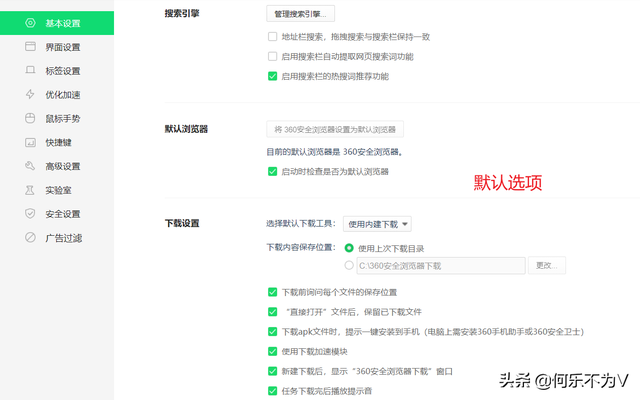This screenshot has height=400, width=640.
Task: Go to 优化加速 settings
Action: pos(57,95)
